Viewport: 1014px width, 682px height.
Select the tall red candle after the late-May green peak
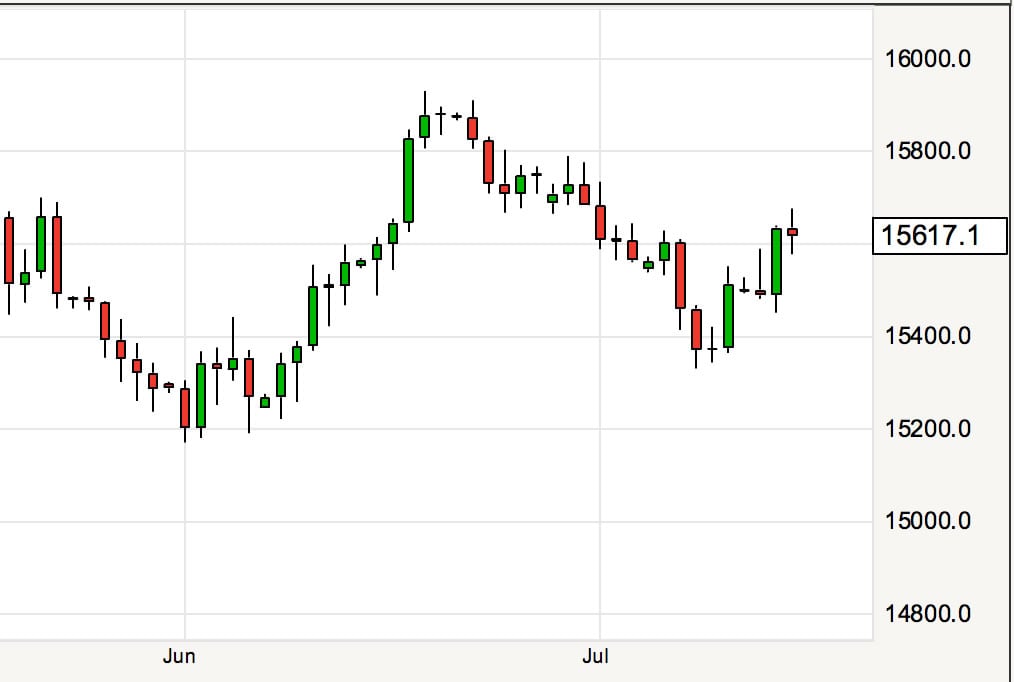pyautogui.click(x=57, y=255)
